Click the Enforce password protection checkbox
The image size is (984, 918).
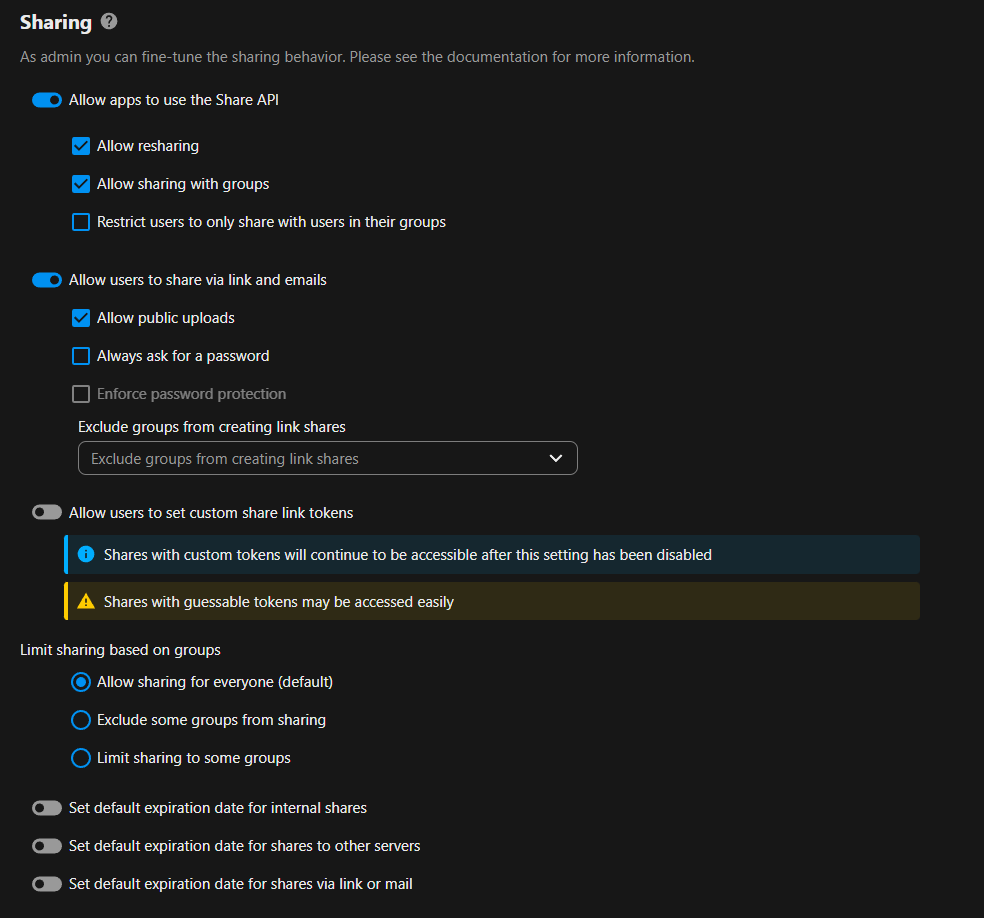click(81, 394)
